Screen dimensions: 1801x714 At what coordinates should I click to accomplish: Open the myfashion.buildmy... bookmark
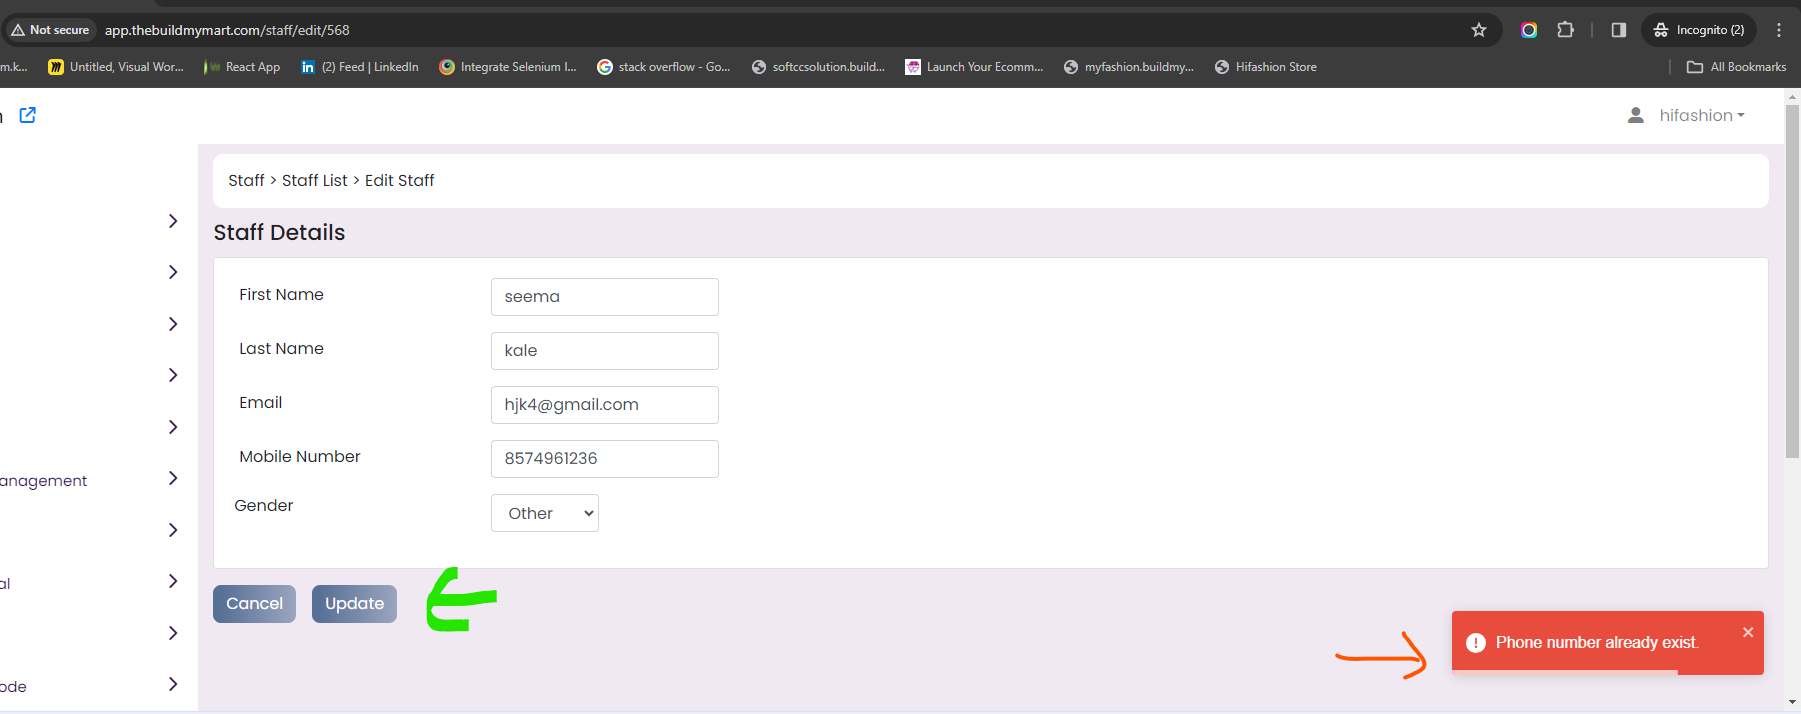point(1129,67)
